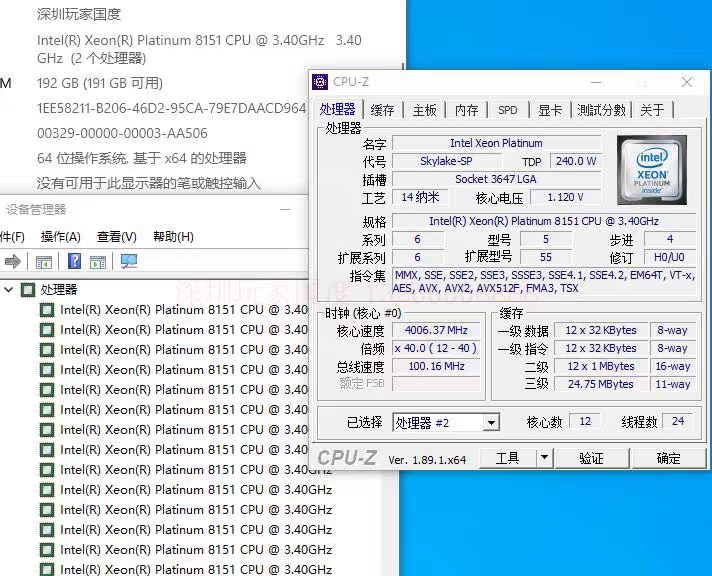Click the action pane icon in Device Manager toolbar
The height and width of the screenshot is (576, 712).
(98, 262)
